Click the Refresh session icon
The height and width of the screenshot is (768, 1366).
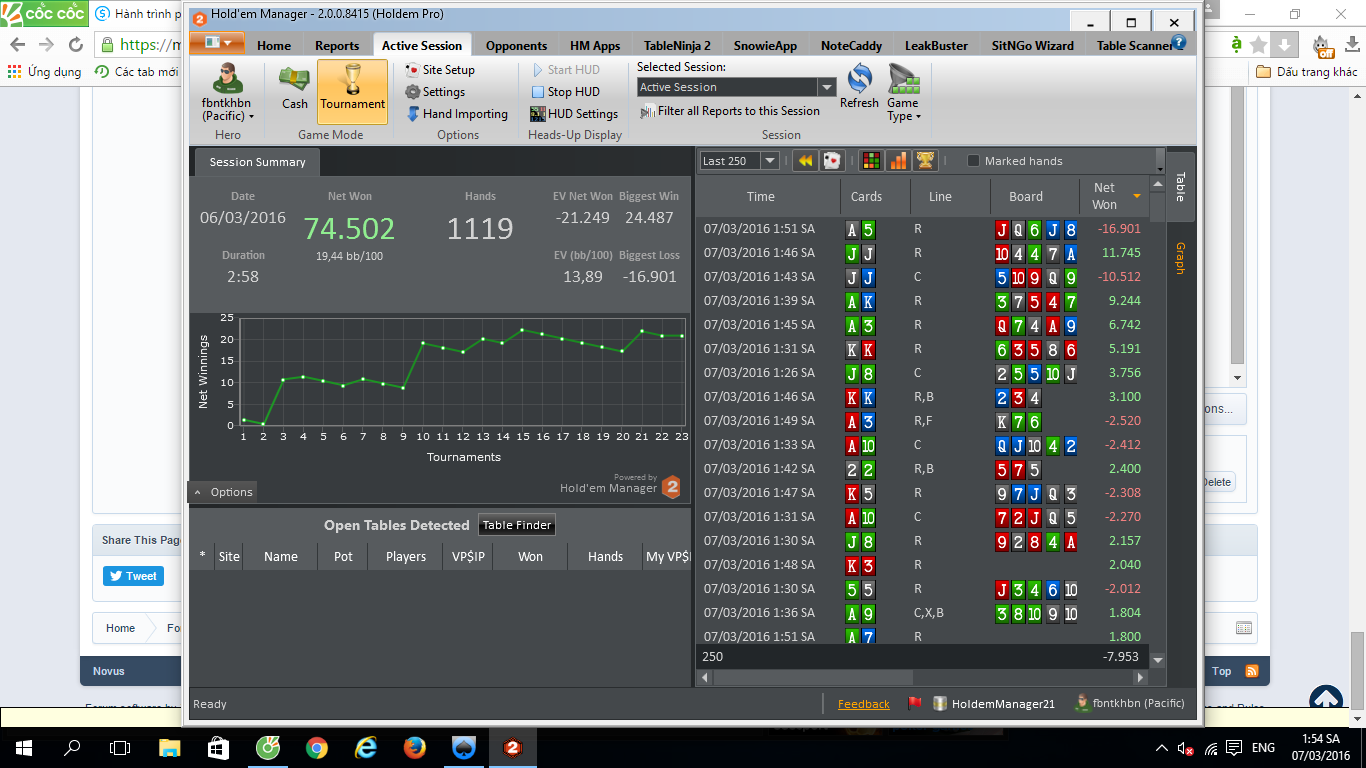coord(859,86)
